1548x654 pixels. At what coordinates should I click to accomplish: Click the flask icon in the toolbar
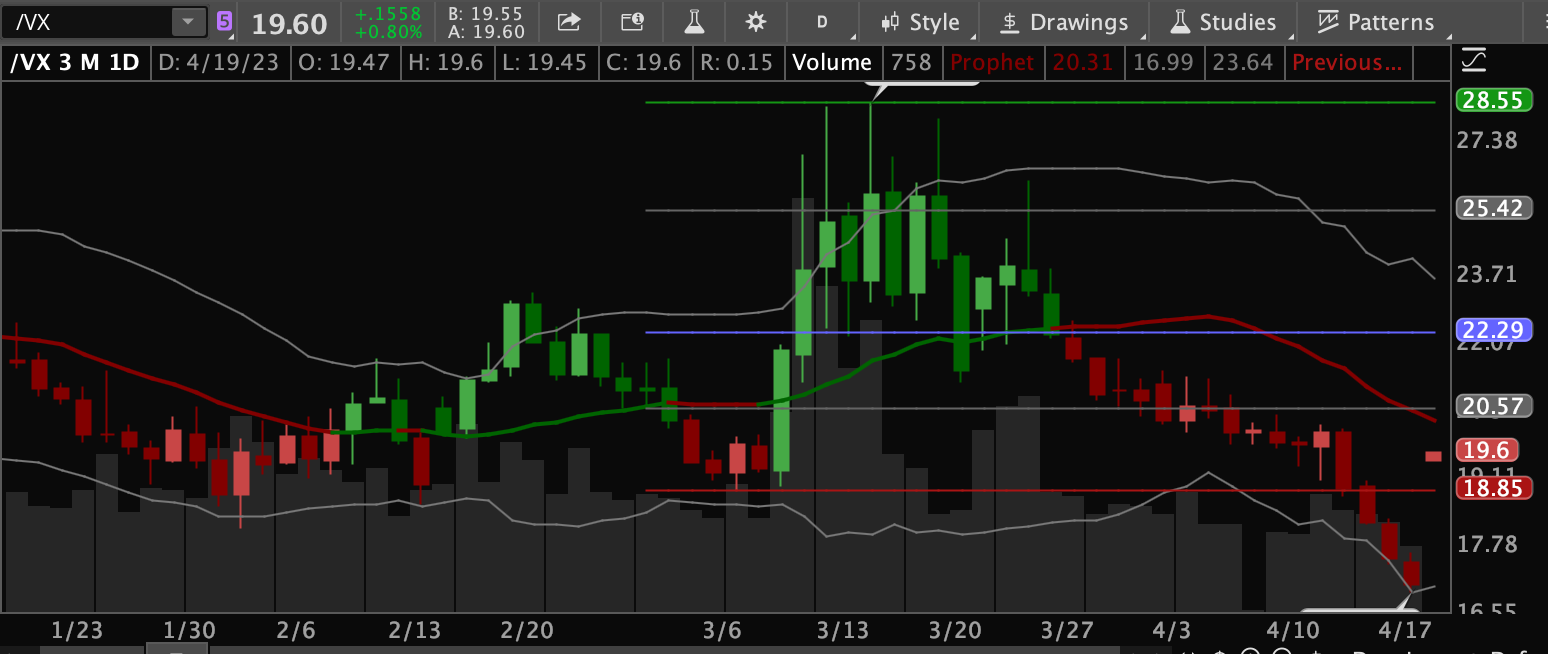click(x=694, y=21)
